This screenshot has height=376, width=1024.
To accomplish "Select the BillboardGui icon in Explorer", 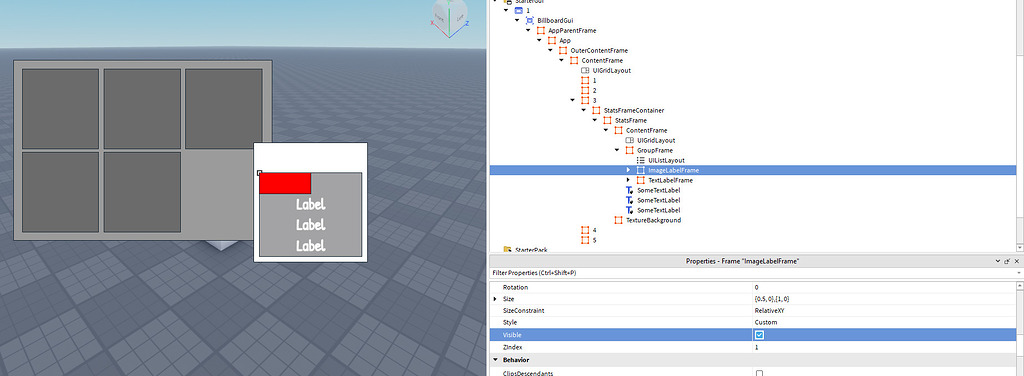I will click(x=530, y=20).
